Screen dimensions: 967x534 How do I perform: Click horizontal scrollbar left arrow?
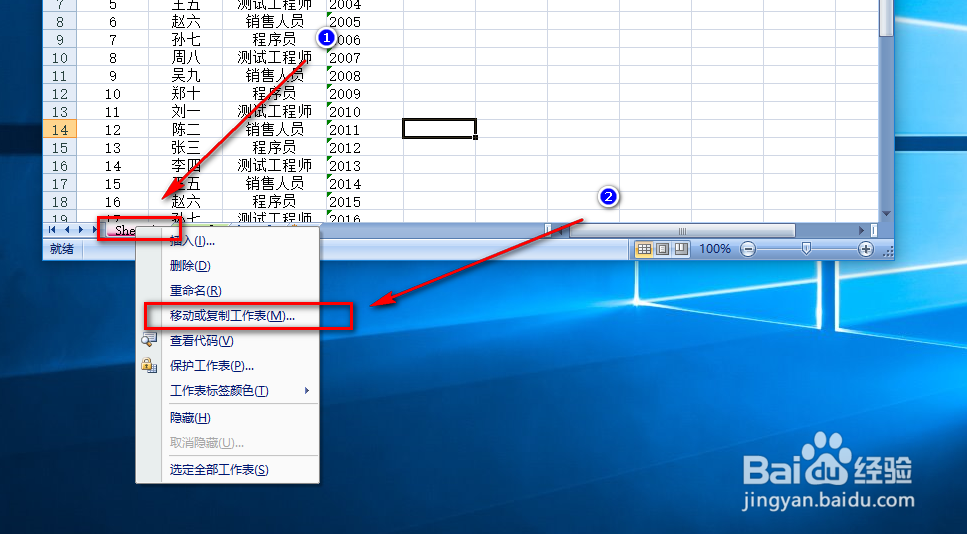[561, 231]
